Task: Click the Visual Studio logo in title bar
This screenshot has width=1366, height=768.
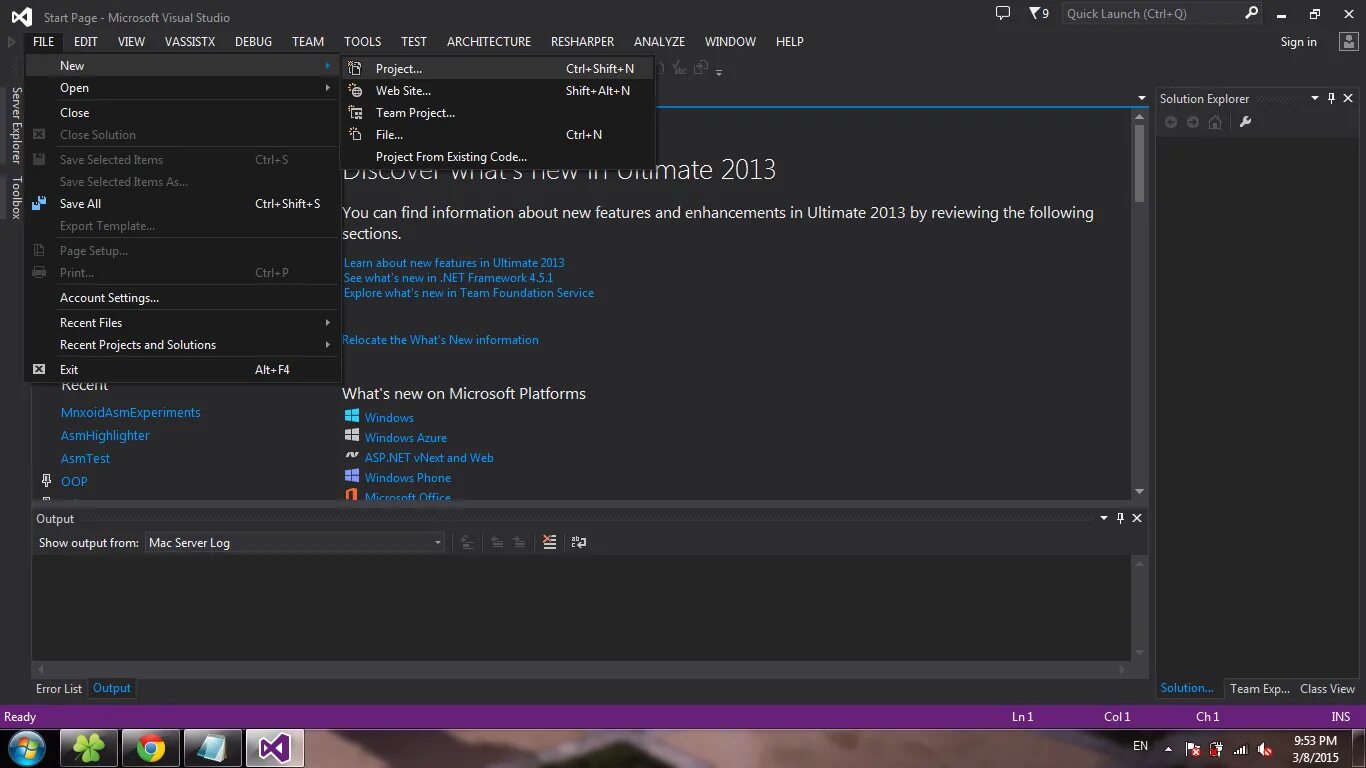Action: coord(21,17)
